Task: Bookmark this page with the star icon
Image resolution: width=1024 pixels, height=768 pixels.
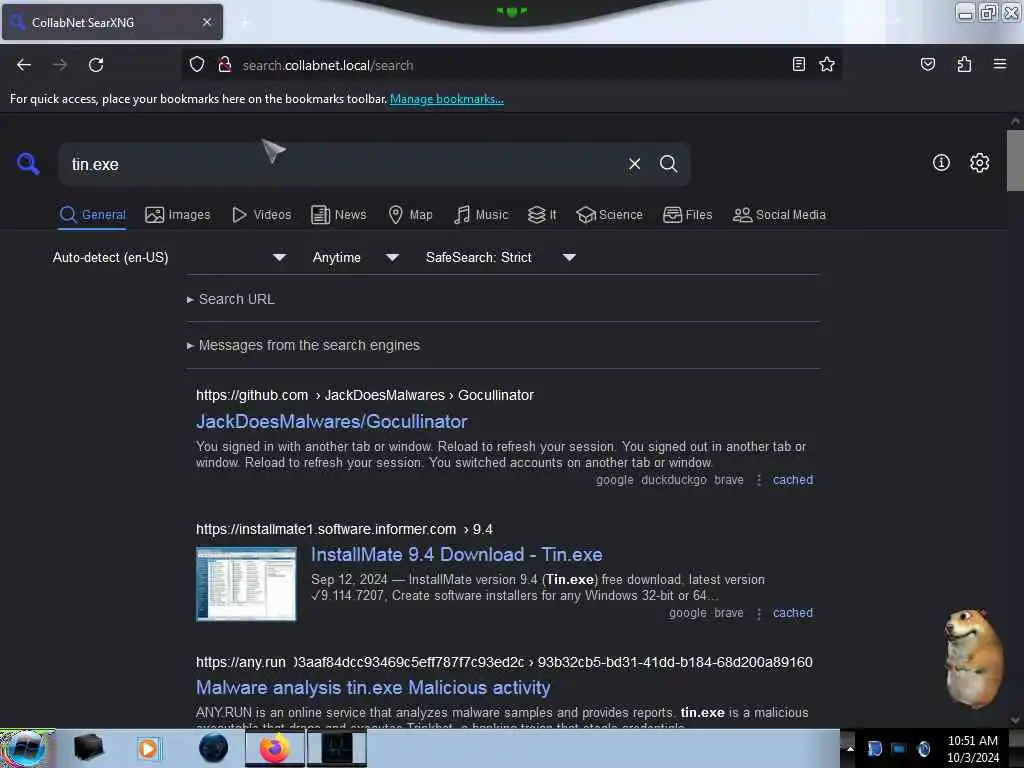Action: (827, 64)
